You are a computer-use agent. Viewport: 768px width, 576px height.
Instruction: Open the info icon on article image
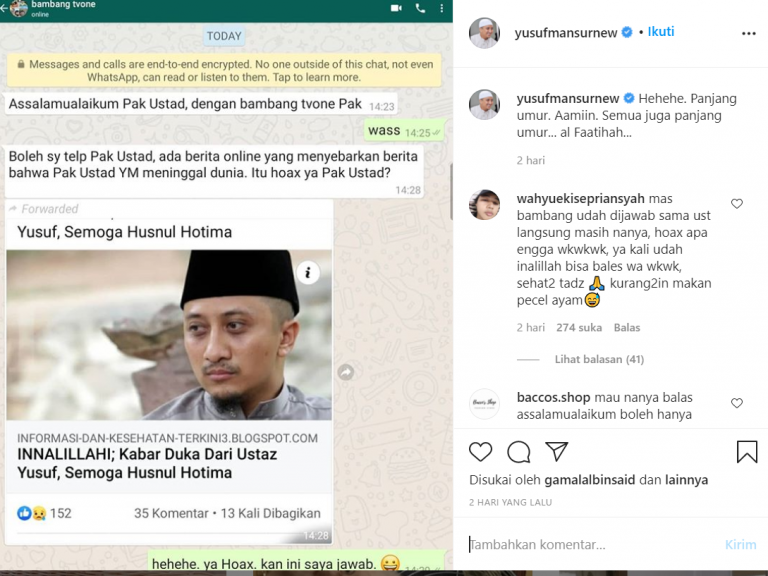(308, 272)
